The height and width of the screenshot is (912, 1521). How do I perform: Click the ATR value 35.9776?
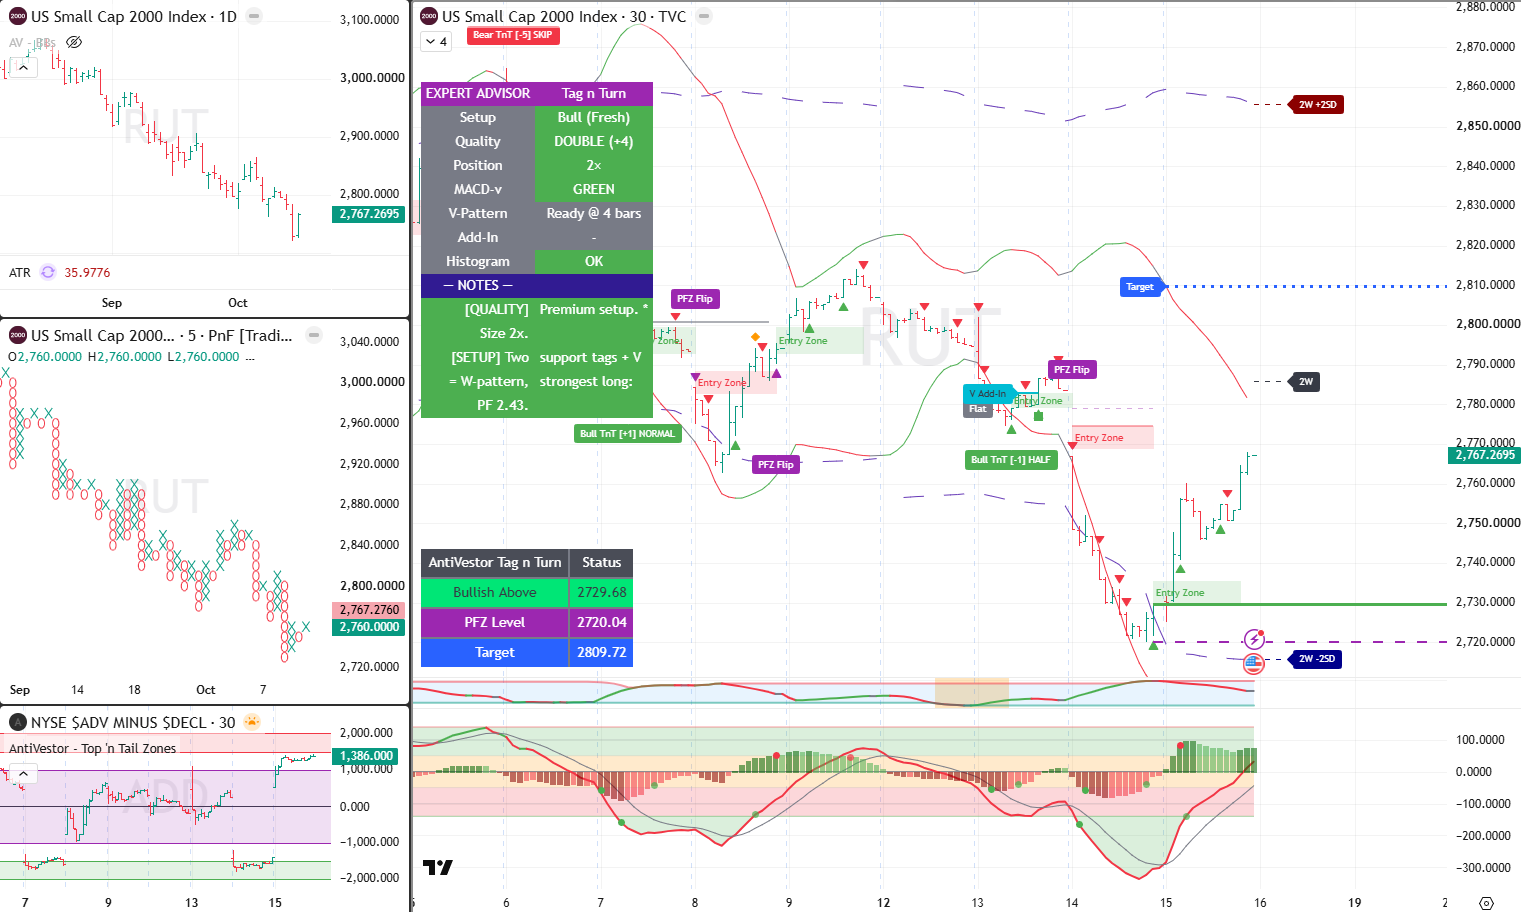tap(87, 272)
